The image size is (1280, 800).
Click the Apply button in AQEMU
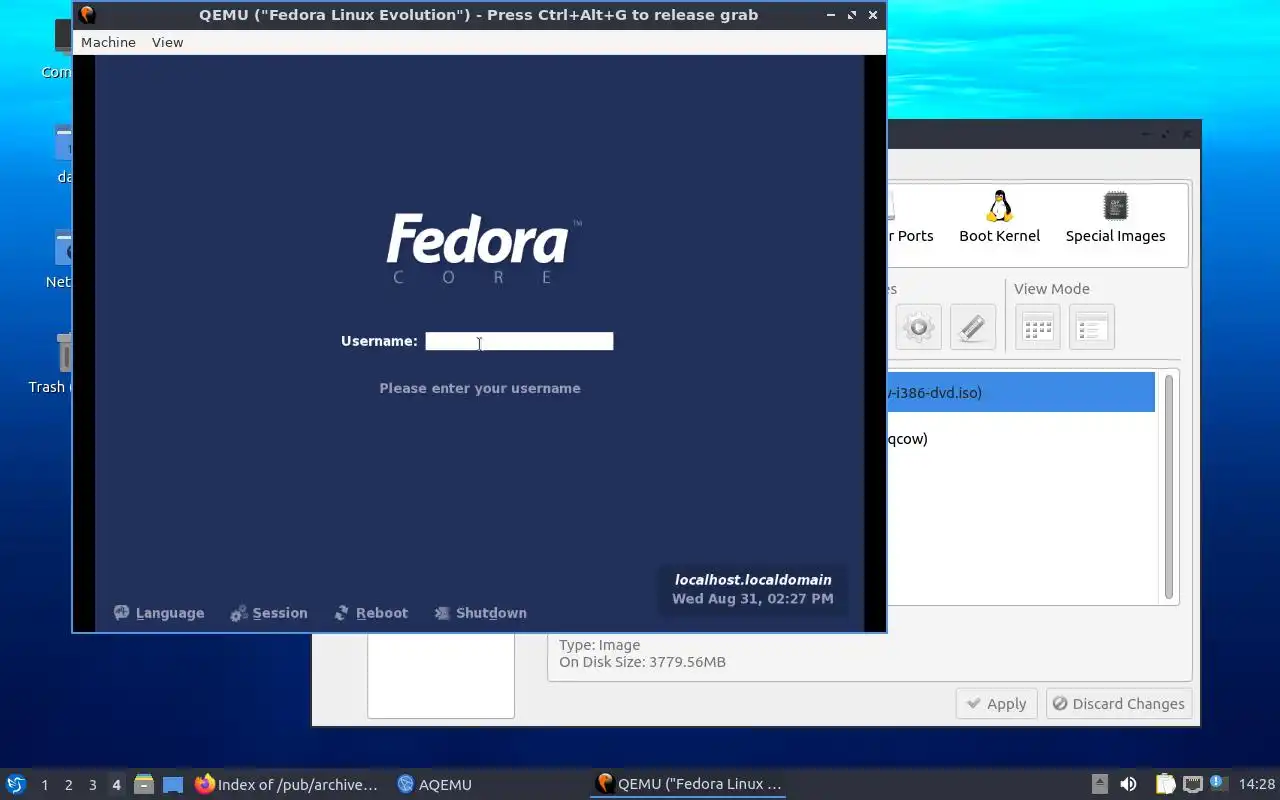[x=996, y=704]
